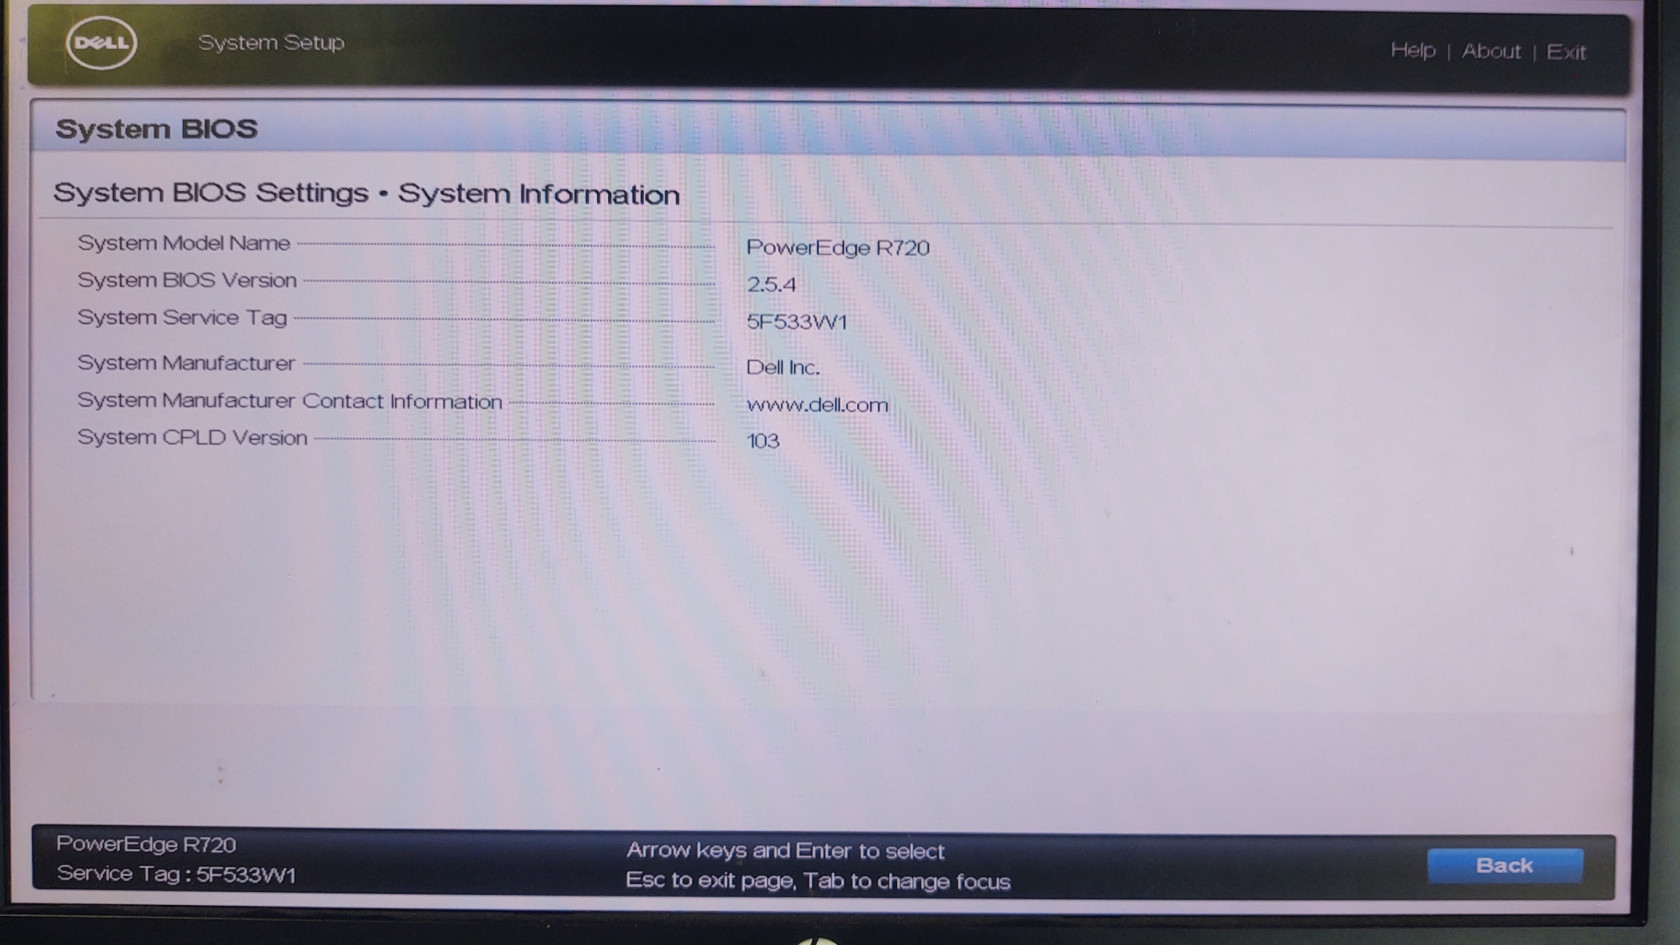The height and width of the screenshot is (945, 1680).
Task: Click Service Tag text in footer bar
Action: pyautogui.click(x=176, y=874)
